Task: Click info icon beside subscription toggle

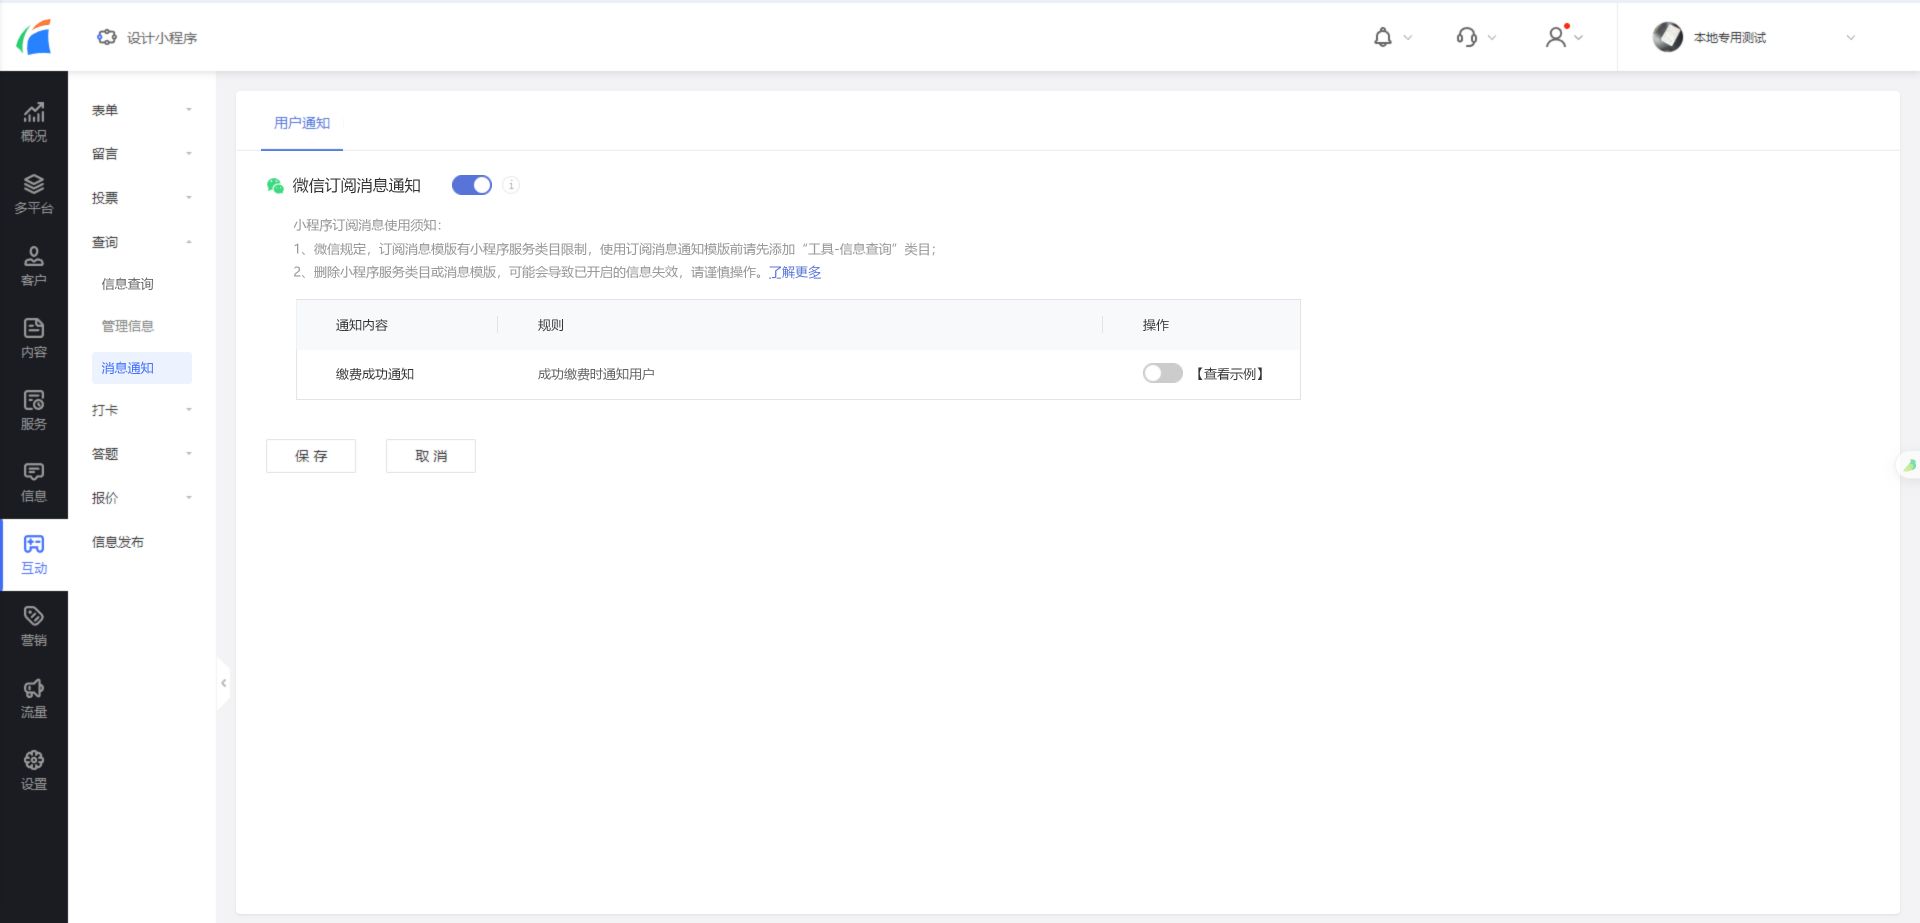Action: (511, 185)
